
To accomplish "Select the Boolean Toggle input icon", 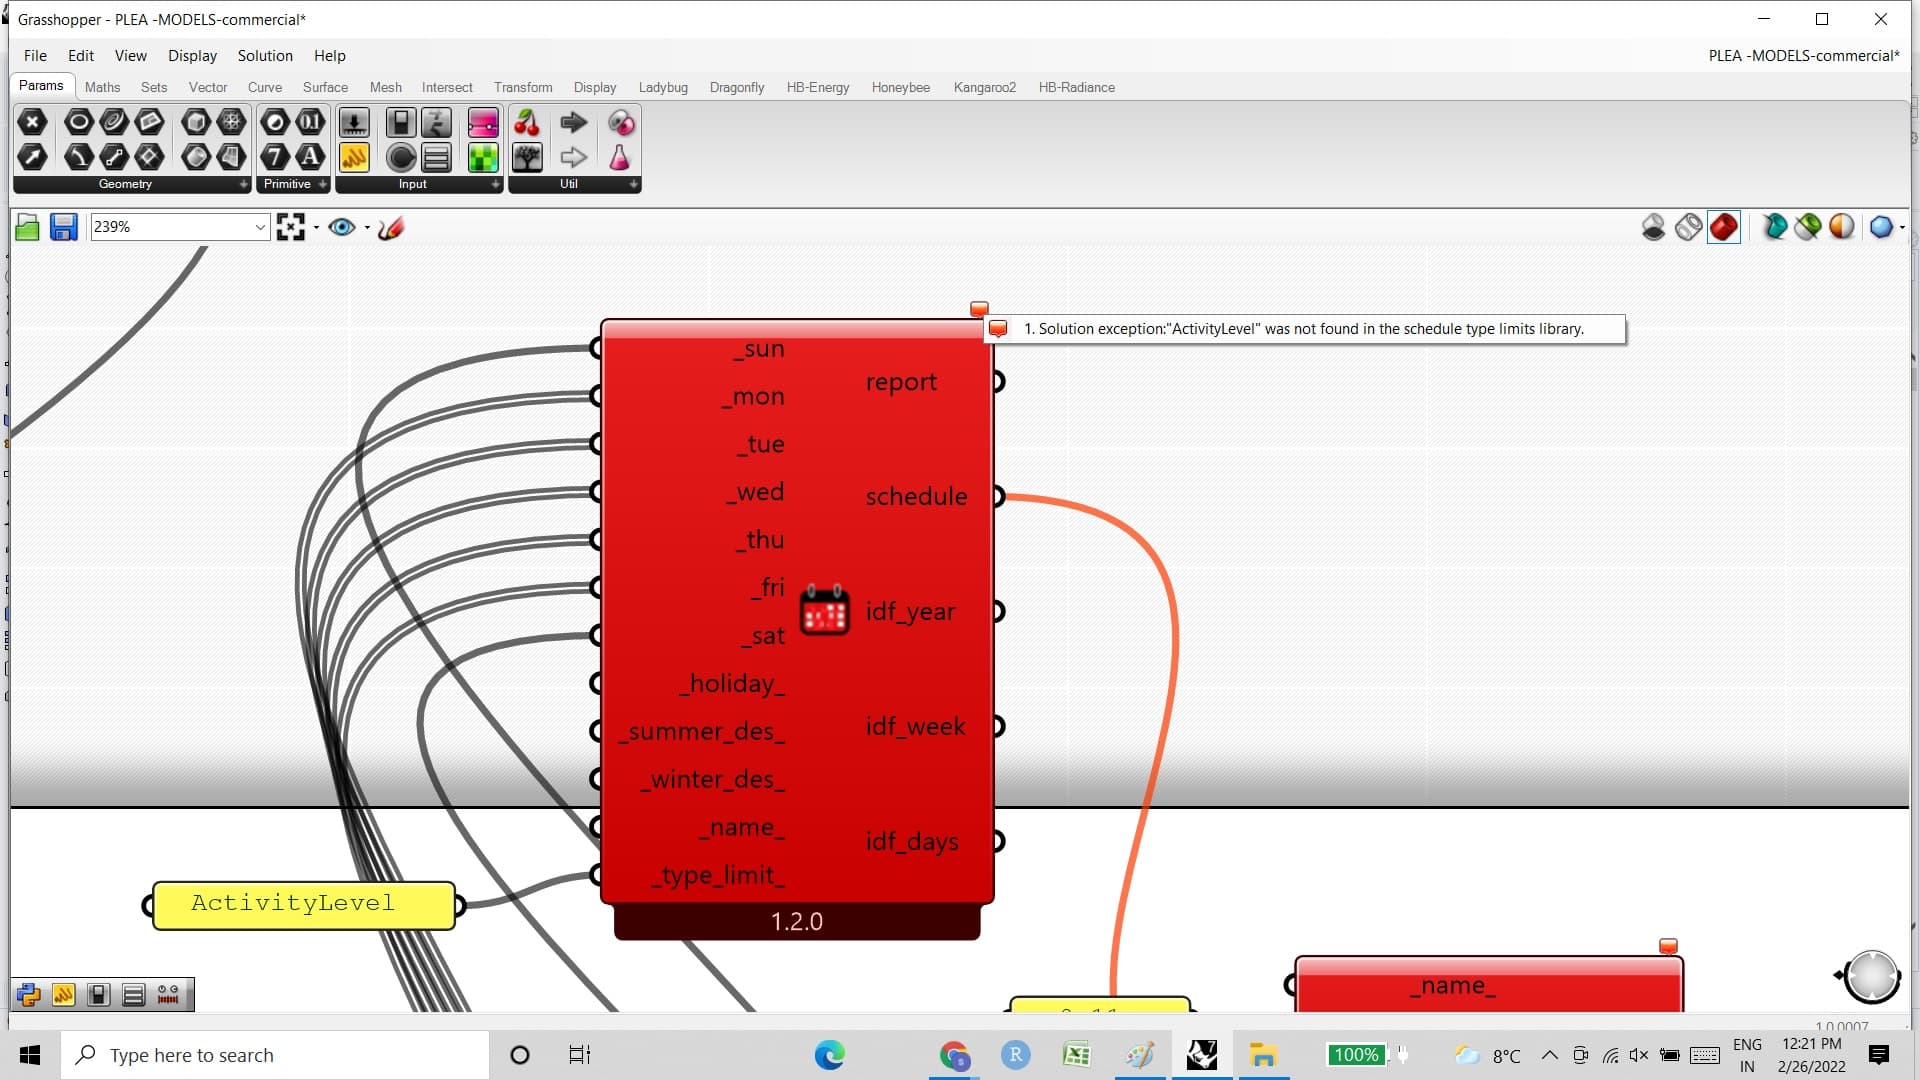I will (401, 122).
